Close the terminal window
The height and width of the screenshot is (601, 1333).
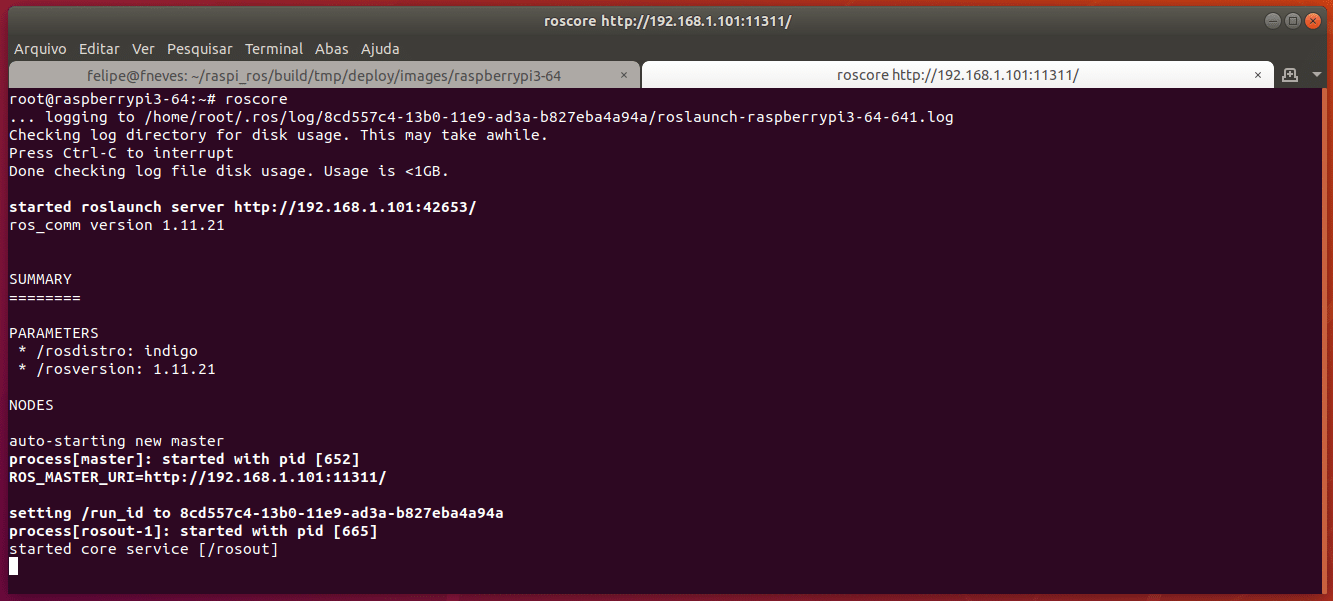(1312, 20)
